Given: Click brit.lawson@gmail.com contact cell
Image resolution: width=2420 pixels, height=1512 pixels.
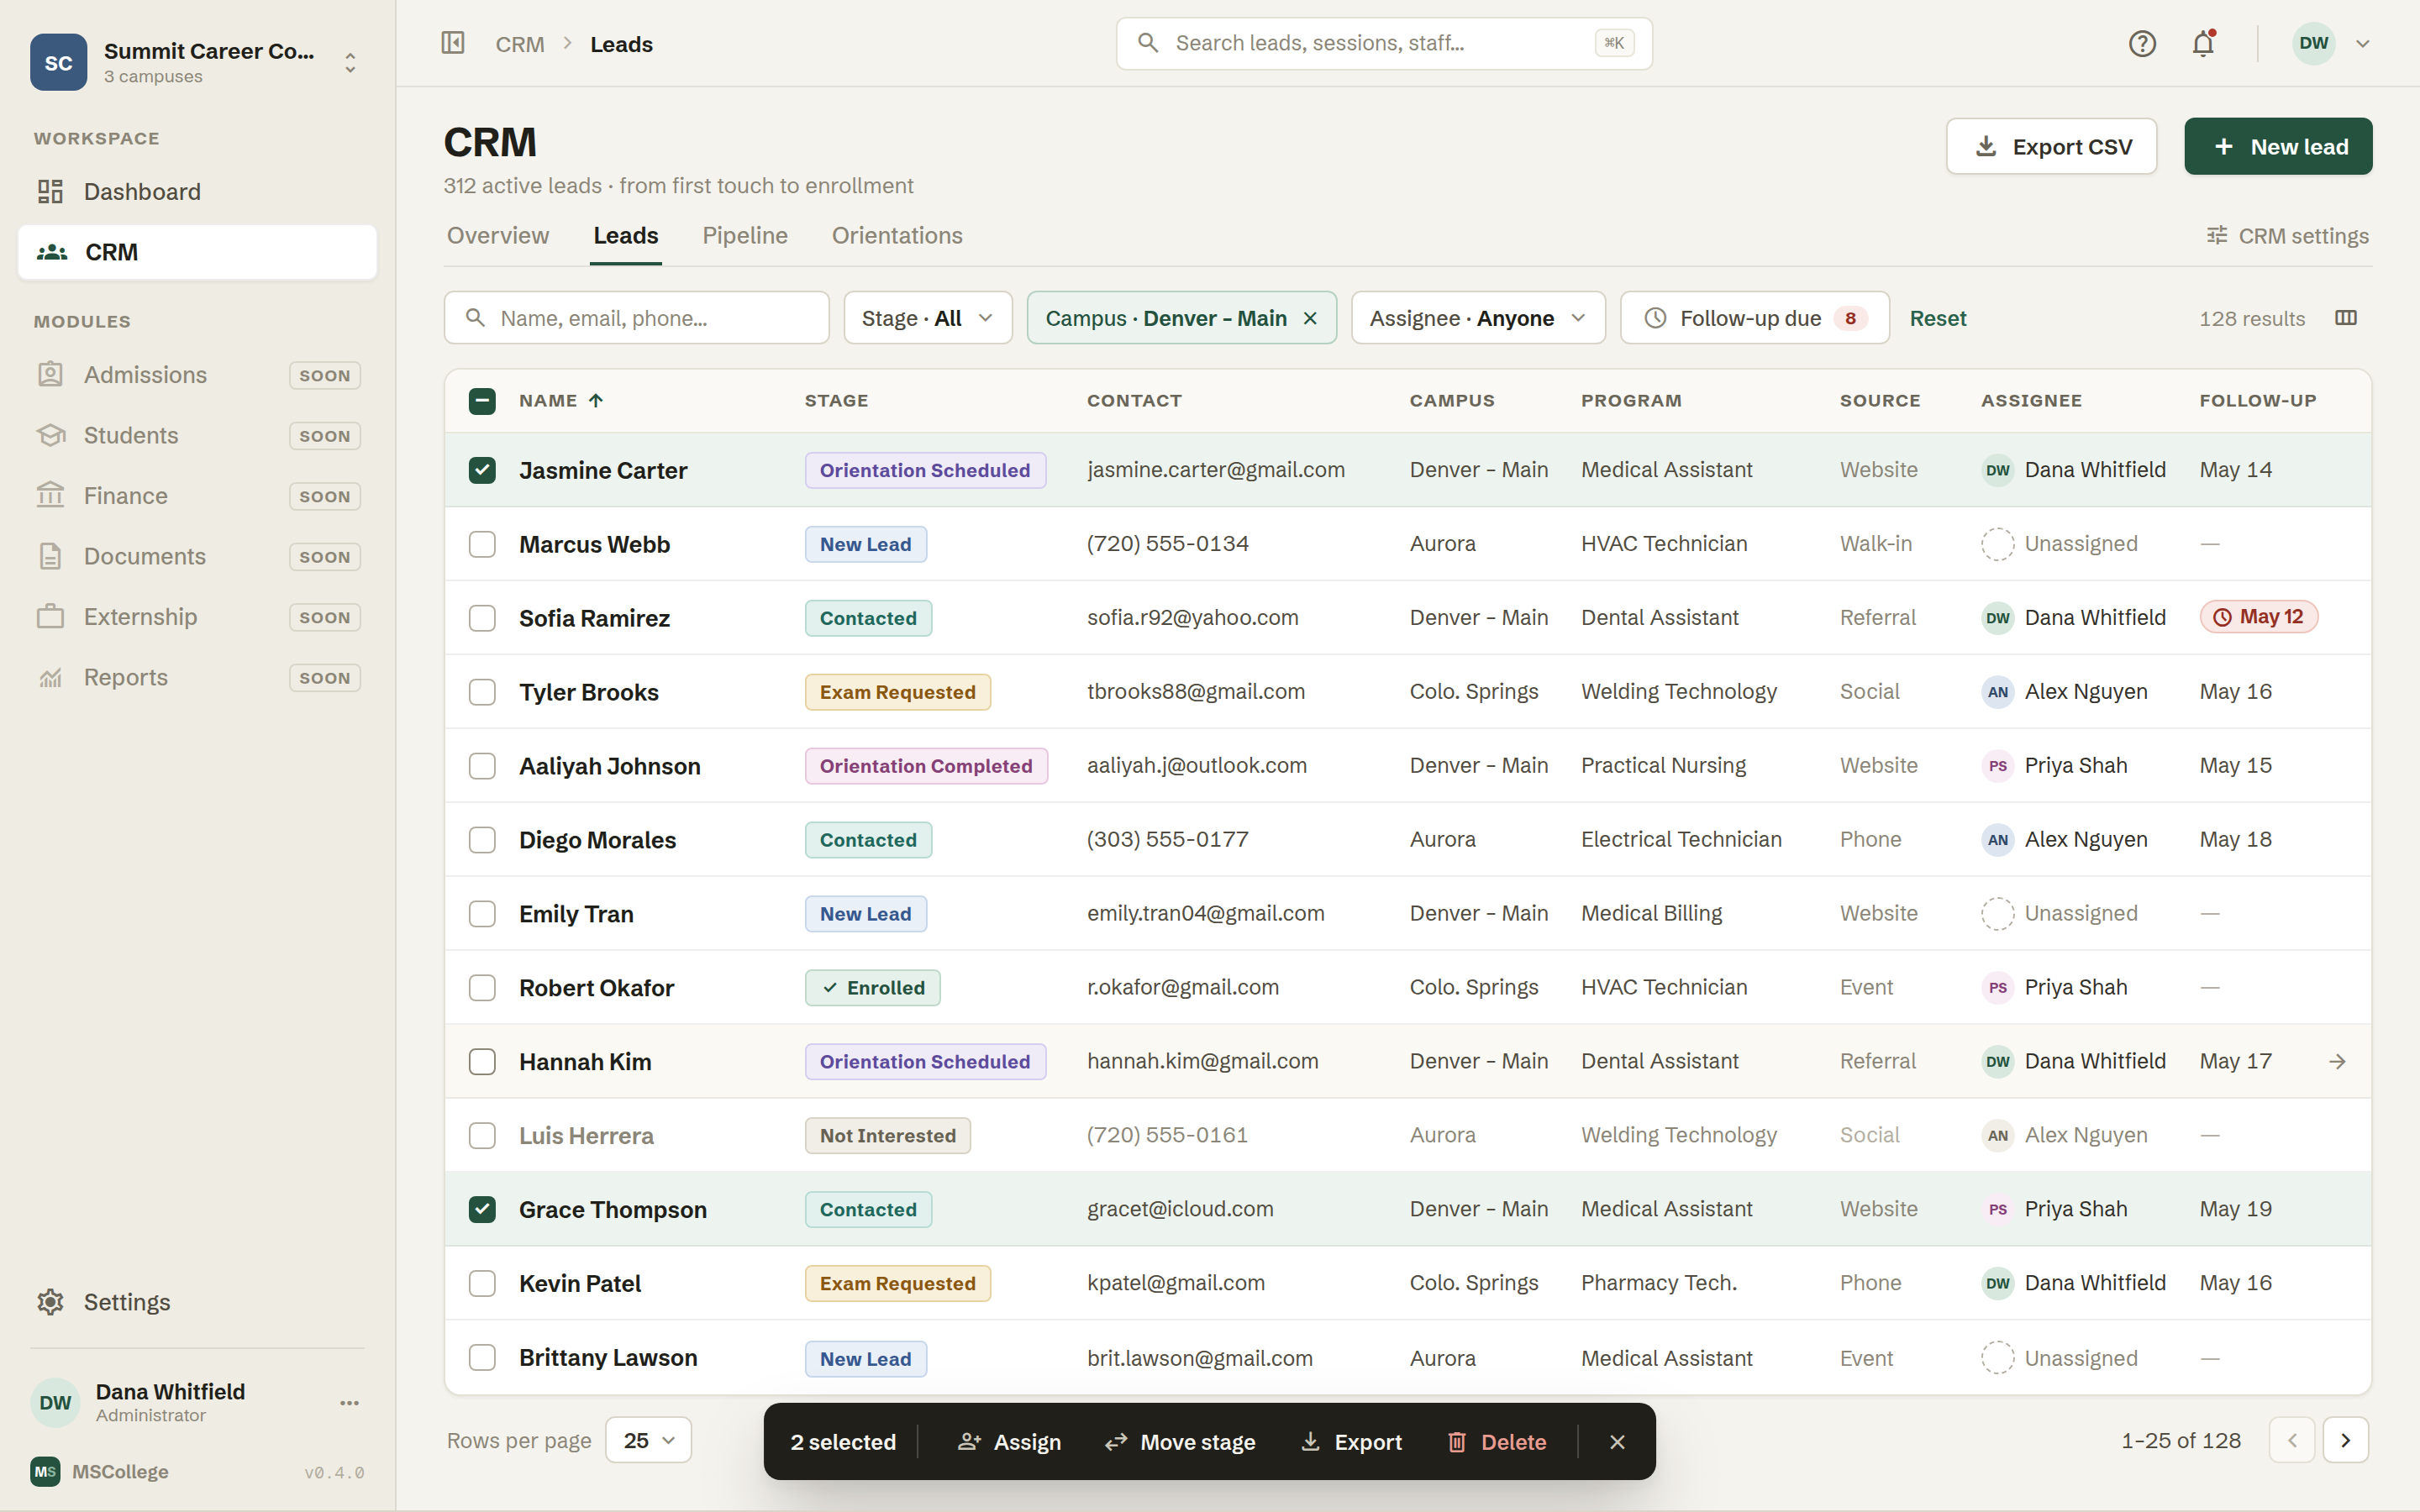Looking at the screenshot, I should [1199, 1358].
